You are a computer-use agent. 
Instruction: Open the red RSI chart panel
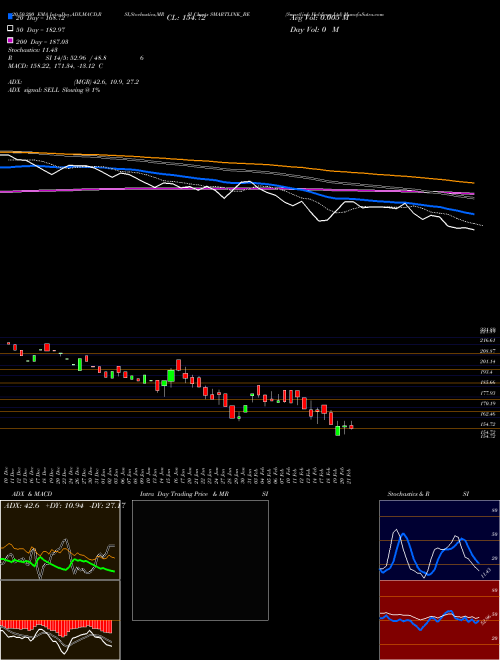[439, 620]
